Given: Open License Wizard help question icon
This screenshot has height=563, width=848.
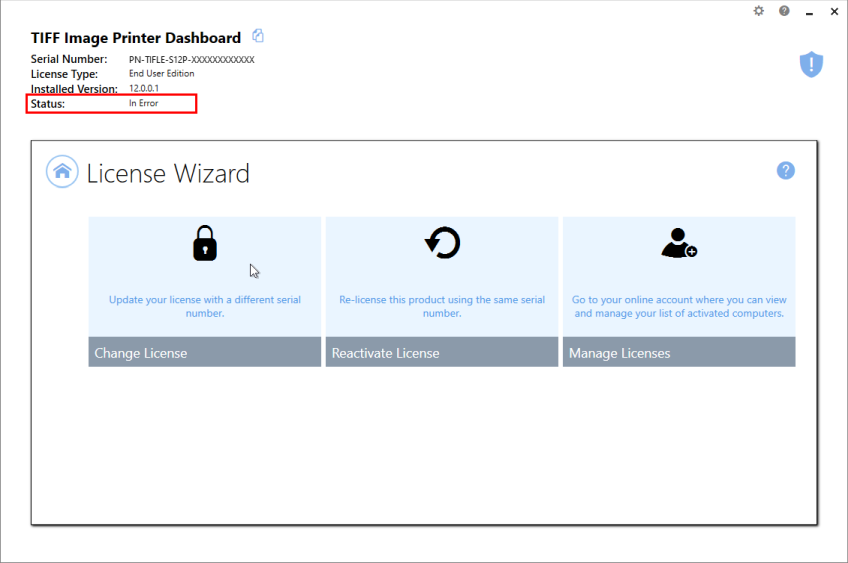Looking at the screenshot, I should (786, 170).
